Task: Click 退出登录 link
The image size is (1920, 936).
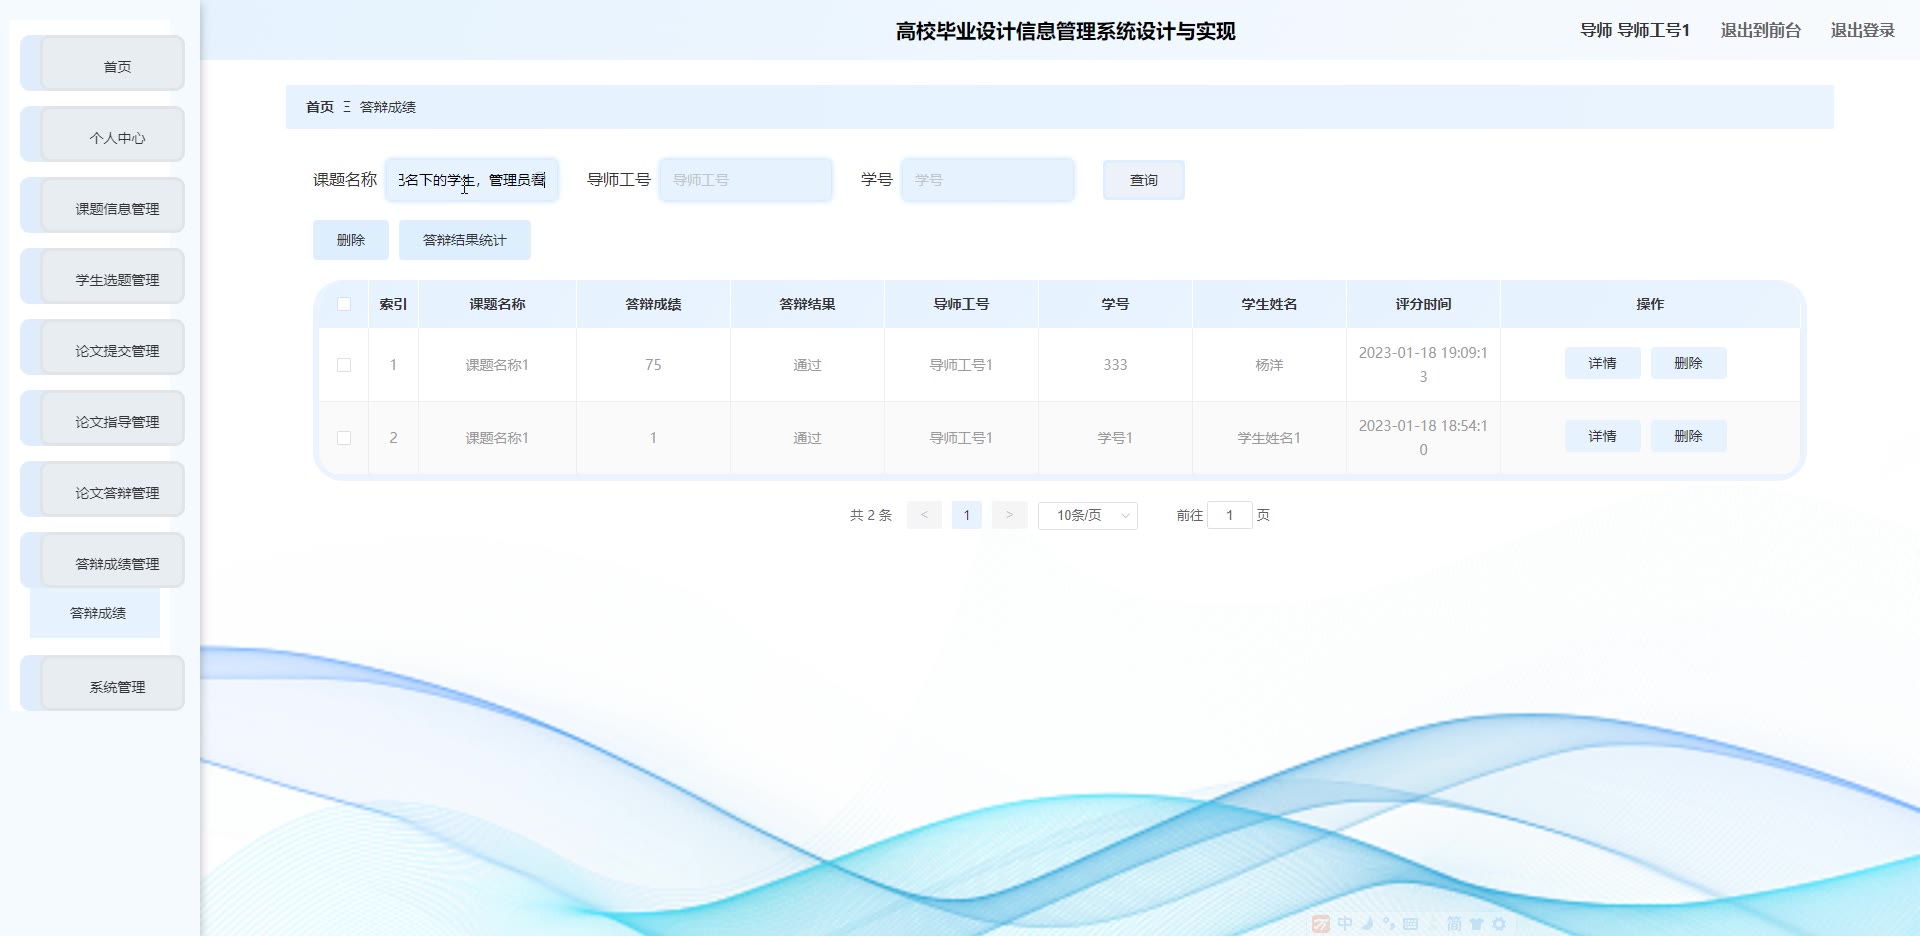Action: pos(1862,31)
